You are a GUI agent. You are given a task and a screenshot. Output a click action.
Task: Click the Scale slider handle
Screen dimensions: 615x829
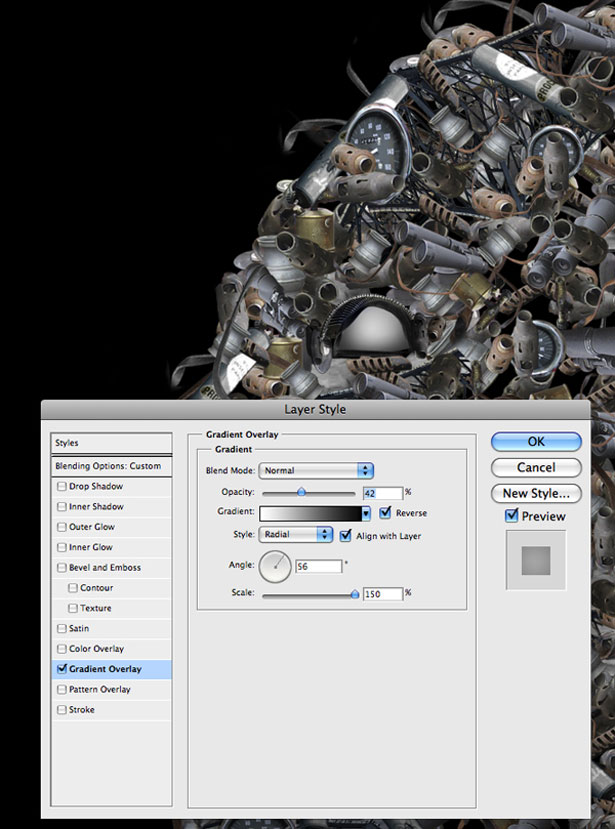(x=355, y=594)
